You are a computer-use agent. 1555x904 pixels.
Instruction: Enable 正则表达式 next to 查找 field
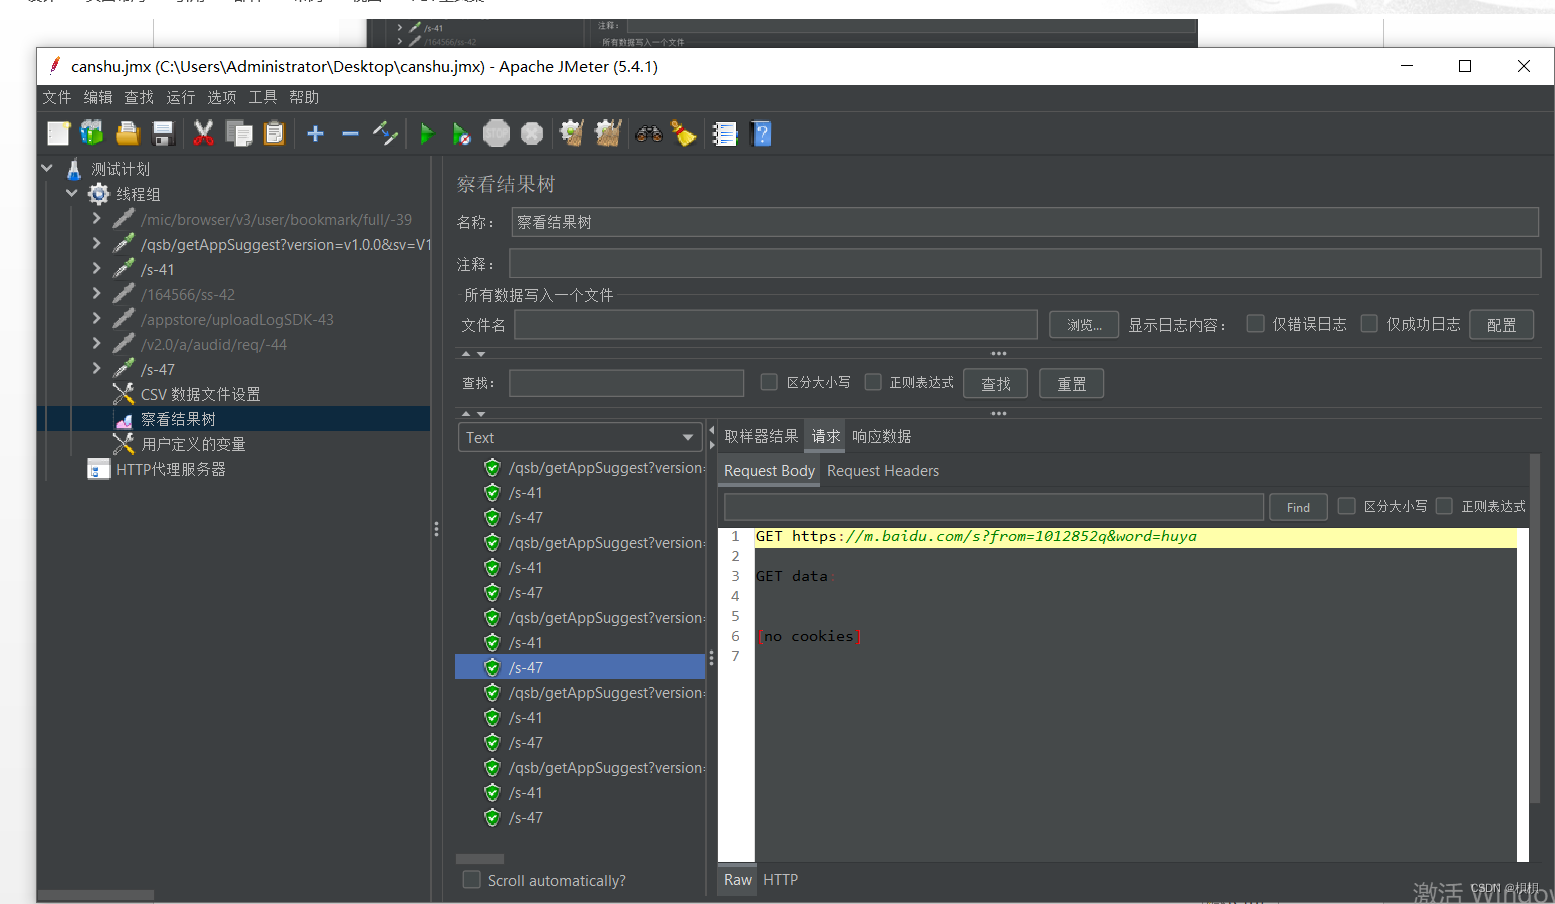pos(873,382)
